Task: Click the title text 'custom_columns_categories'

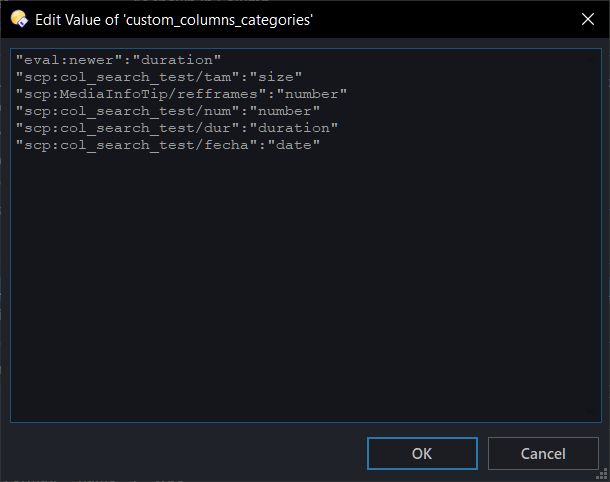Action: coord(219,20)
